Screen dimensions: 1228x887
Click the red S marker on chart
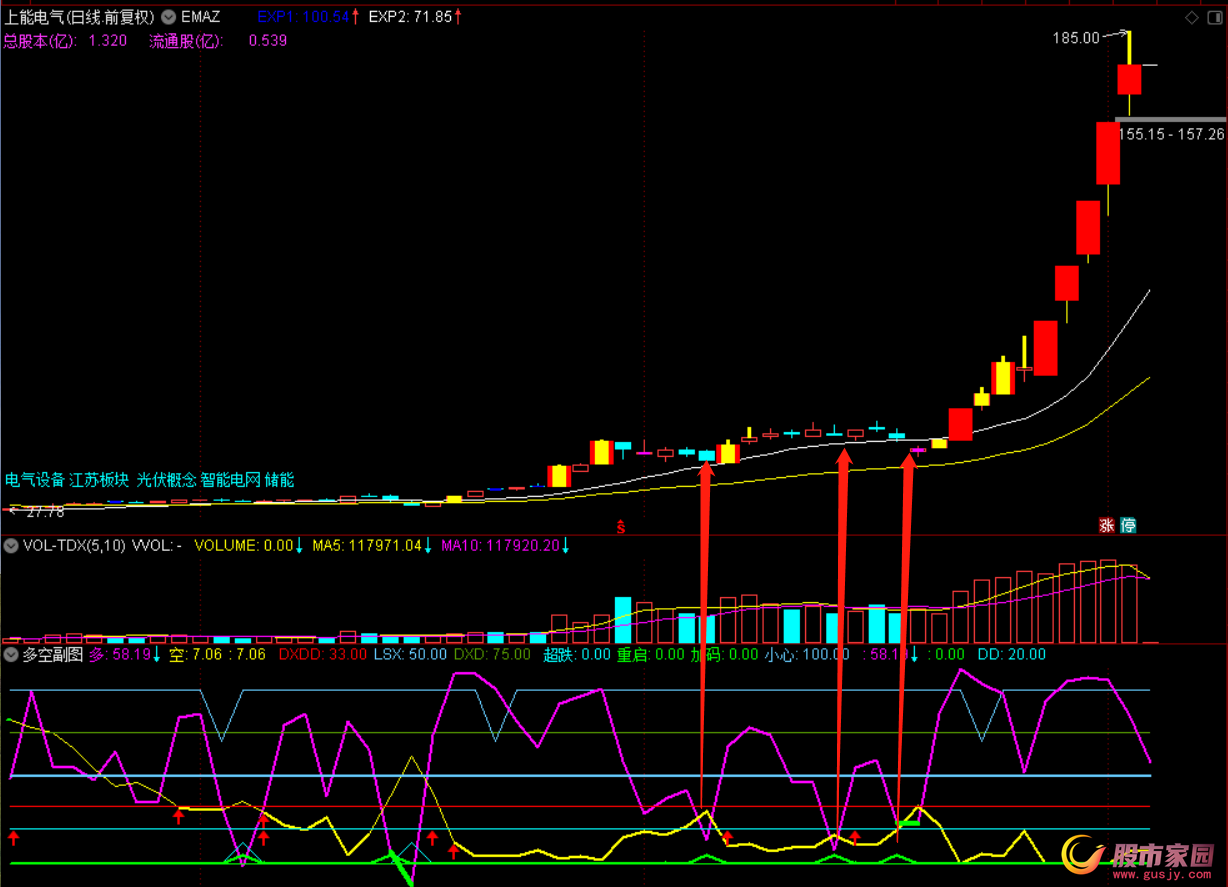pyautogui.click(x=620, y=527)
